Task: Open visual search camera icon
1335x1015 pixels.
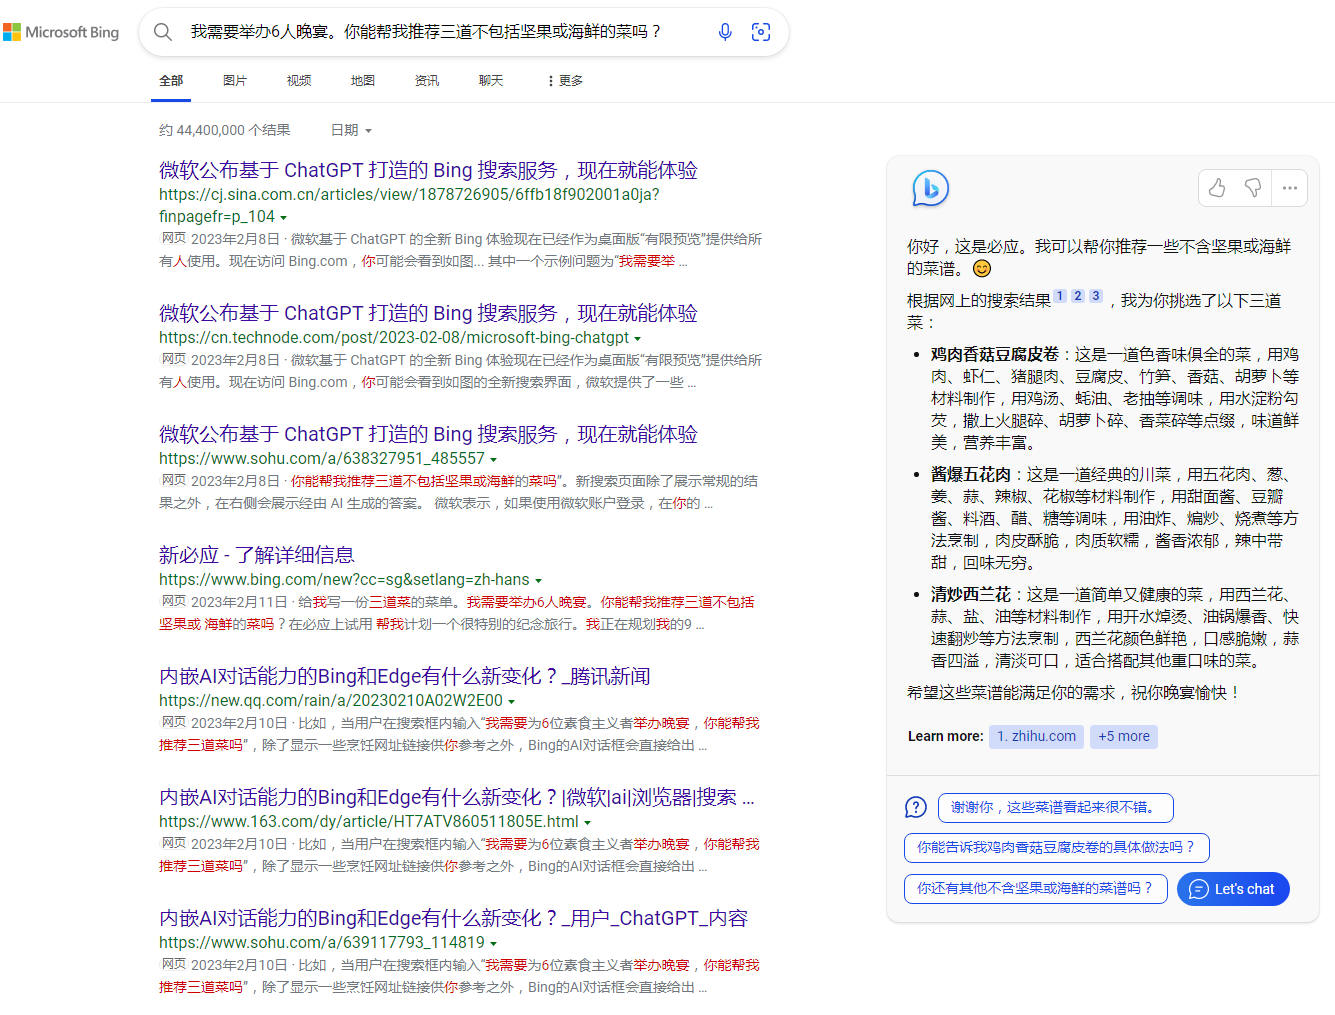Action: tap(761, 32)
